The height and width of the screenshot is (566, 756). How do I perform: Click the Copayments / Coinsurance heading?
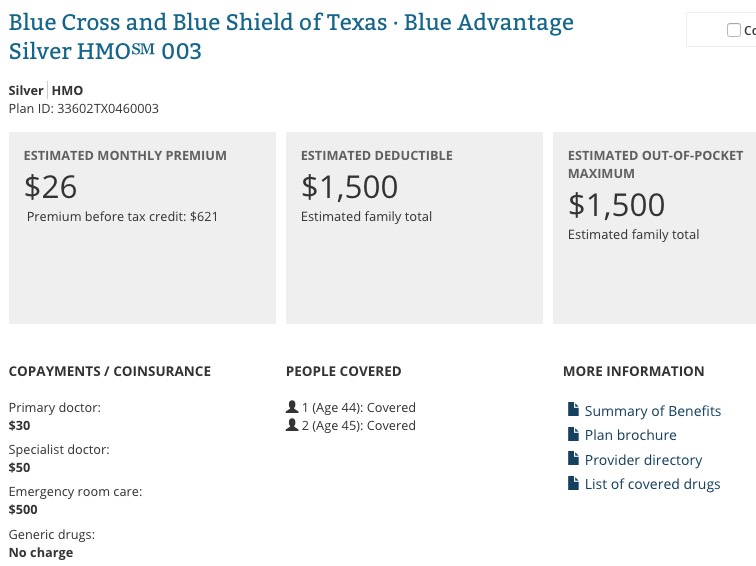110,371
